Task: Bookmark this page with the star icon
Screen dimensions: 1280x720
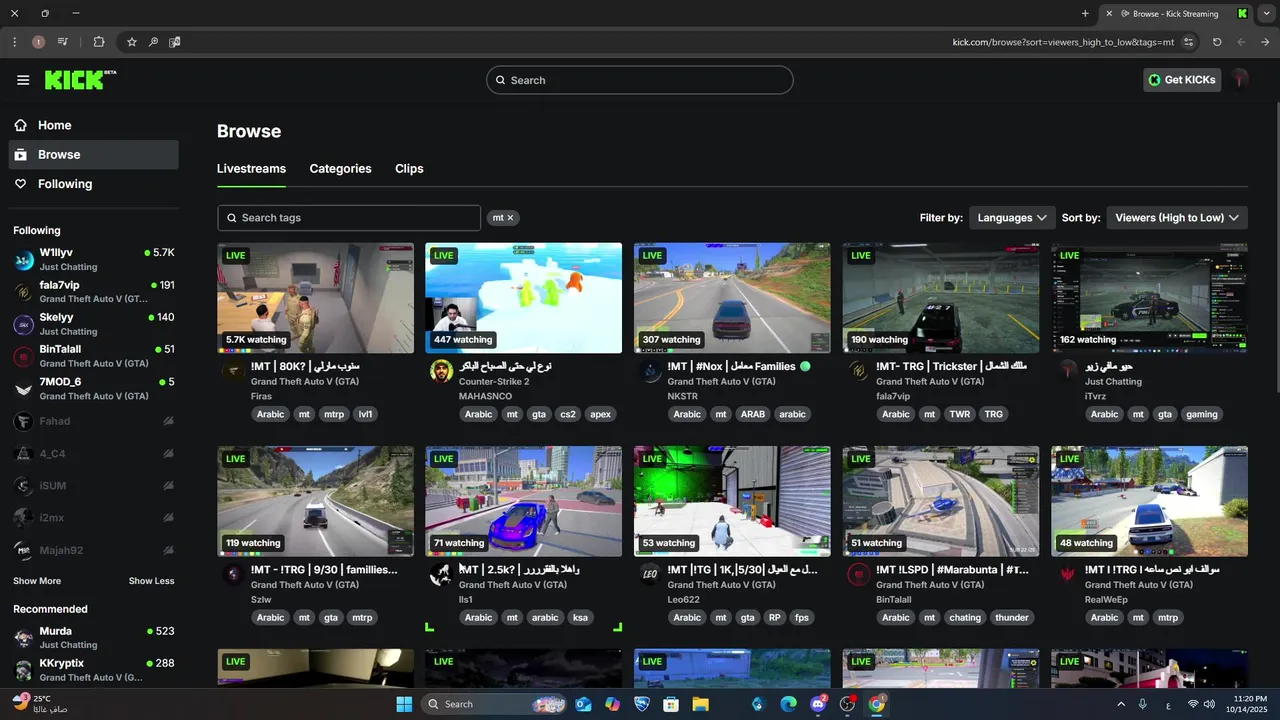Action: click(131, 42)
